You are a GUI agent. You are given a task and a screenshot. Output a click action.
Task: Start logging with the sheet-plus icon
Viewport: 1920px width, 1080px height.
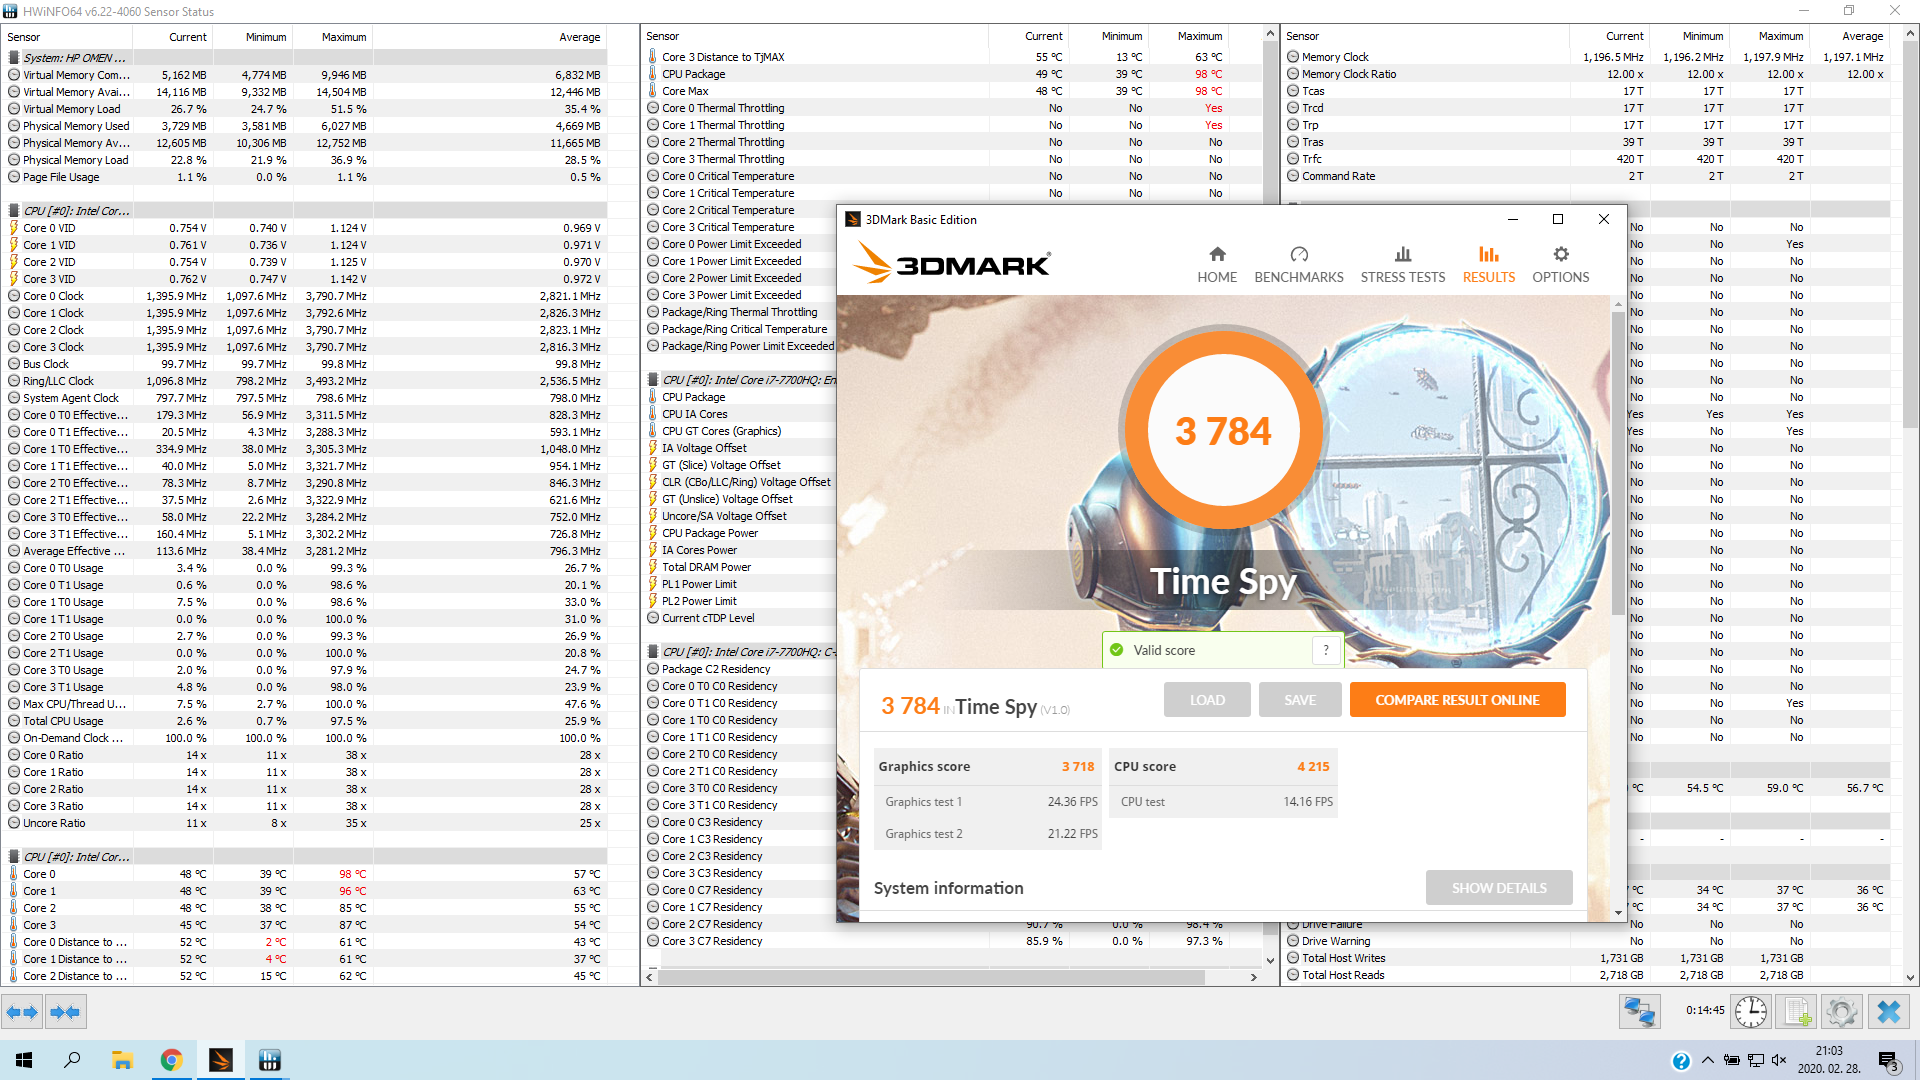pos(1797,1012)
